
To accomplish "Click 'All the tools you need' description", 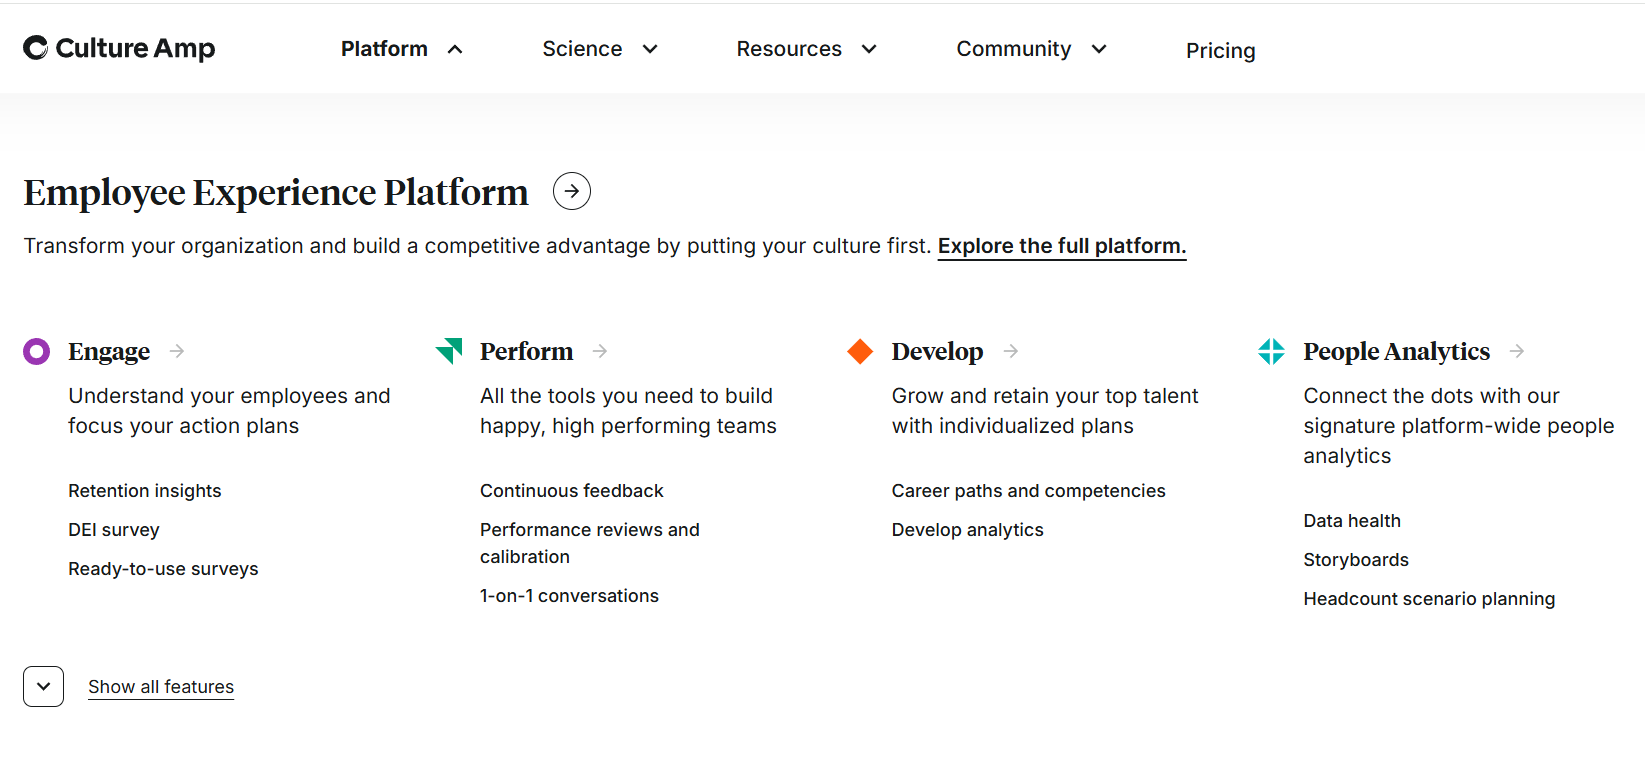I will (628, 411).
